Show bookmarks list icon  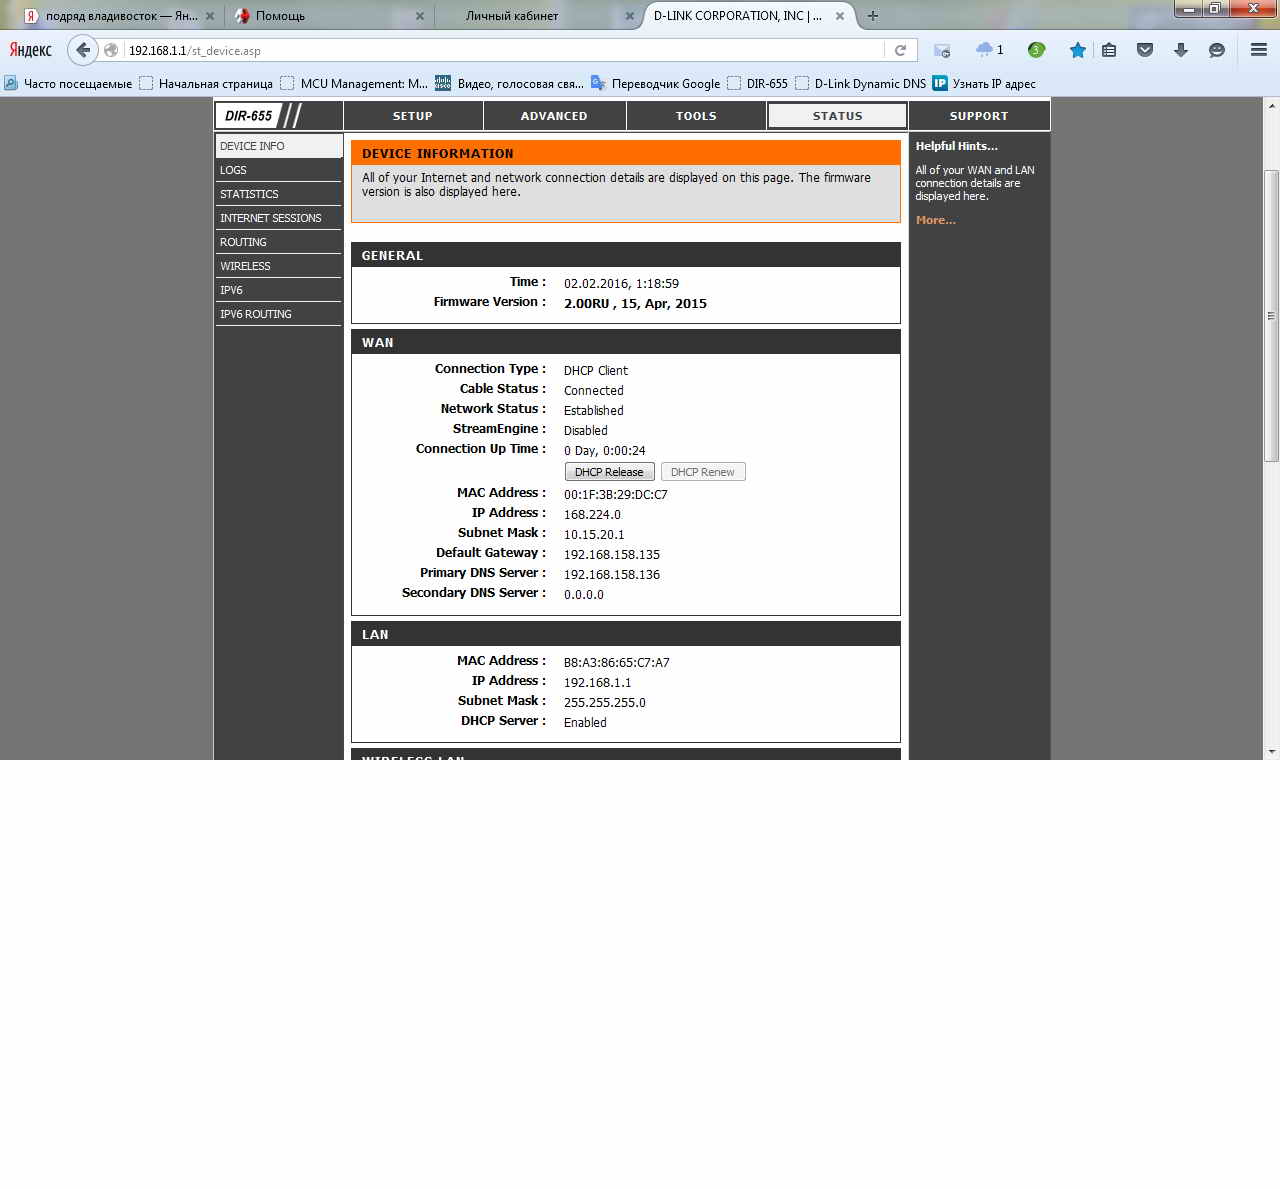coord(1109,50)
